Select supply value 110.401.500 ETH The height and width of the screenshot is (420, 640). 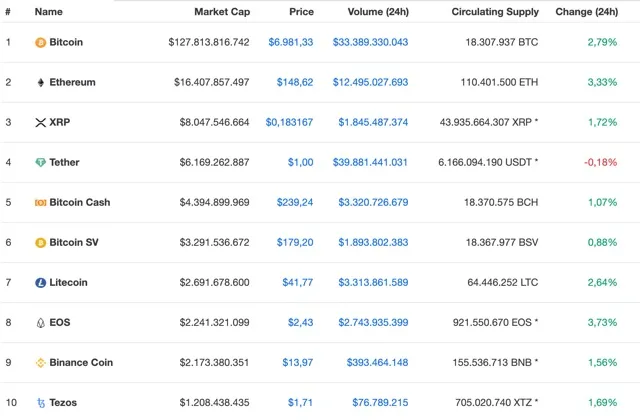(x=500, y=82)
